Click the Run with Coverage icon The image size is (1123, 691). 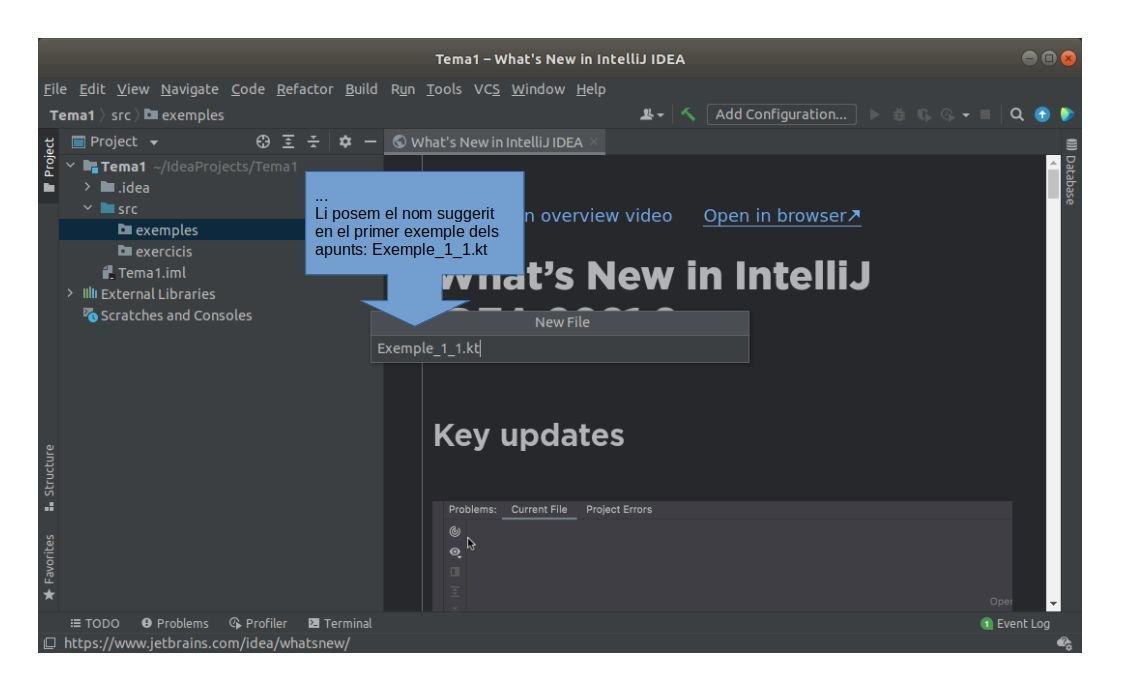pyautogui.click(x=924, y=115)
